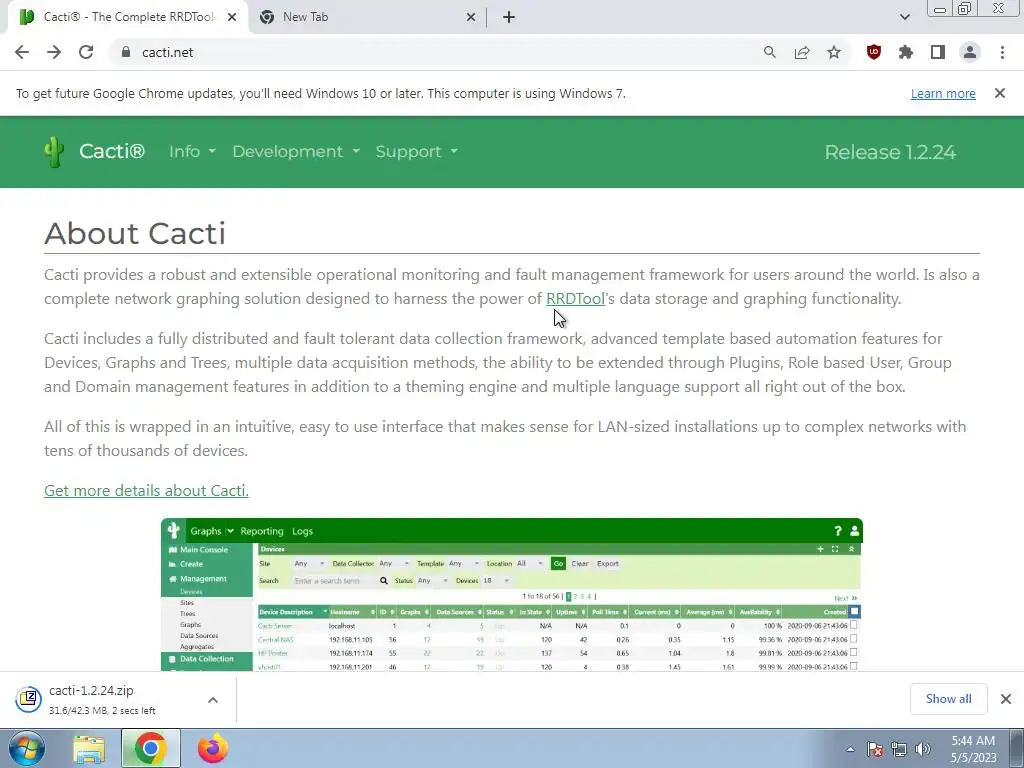Click Get more details about Cacti
The height and width of the screenshot is (768, 1024).
(x=146, y=490)
